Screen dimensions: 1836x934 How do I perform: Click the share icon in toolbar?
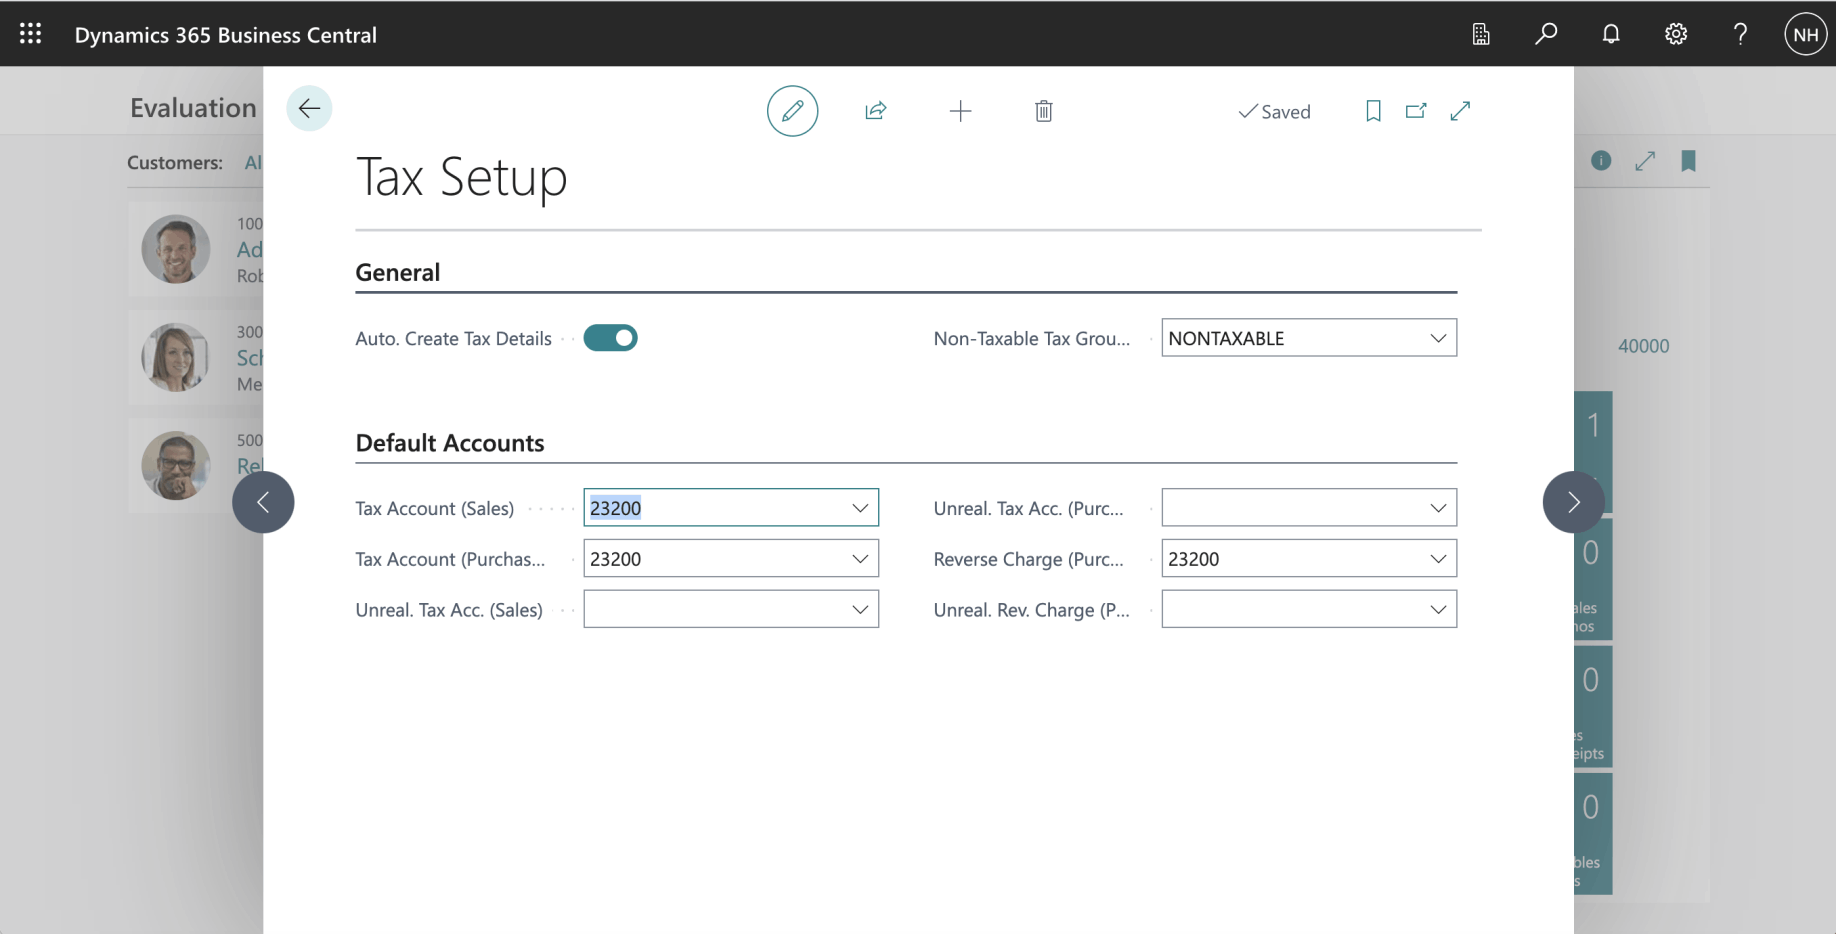click(x=875, y=111)
